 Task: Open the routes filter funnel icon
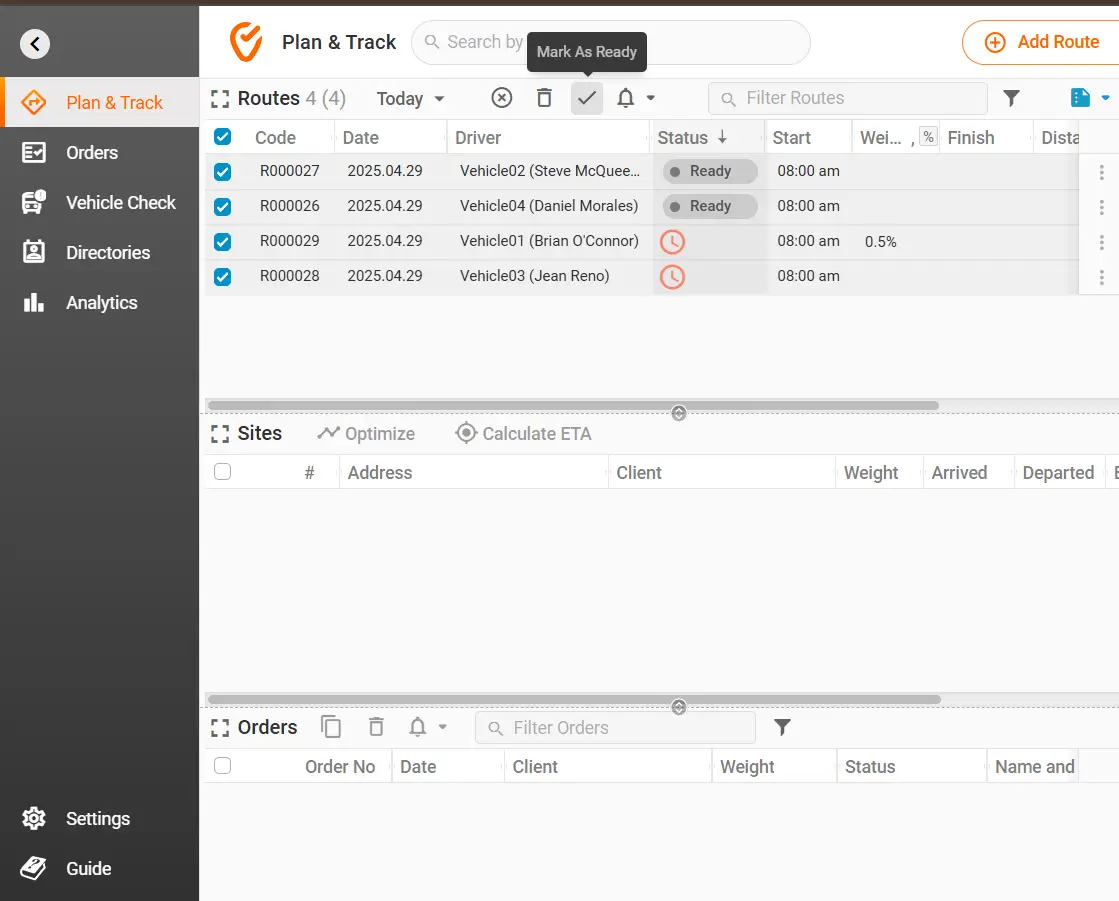[x=1011, y=98]
